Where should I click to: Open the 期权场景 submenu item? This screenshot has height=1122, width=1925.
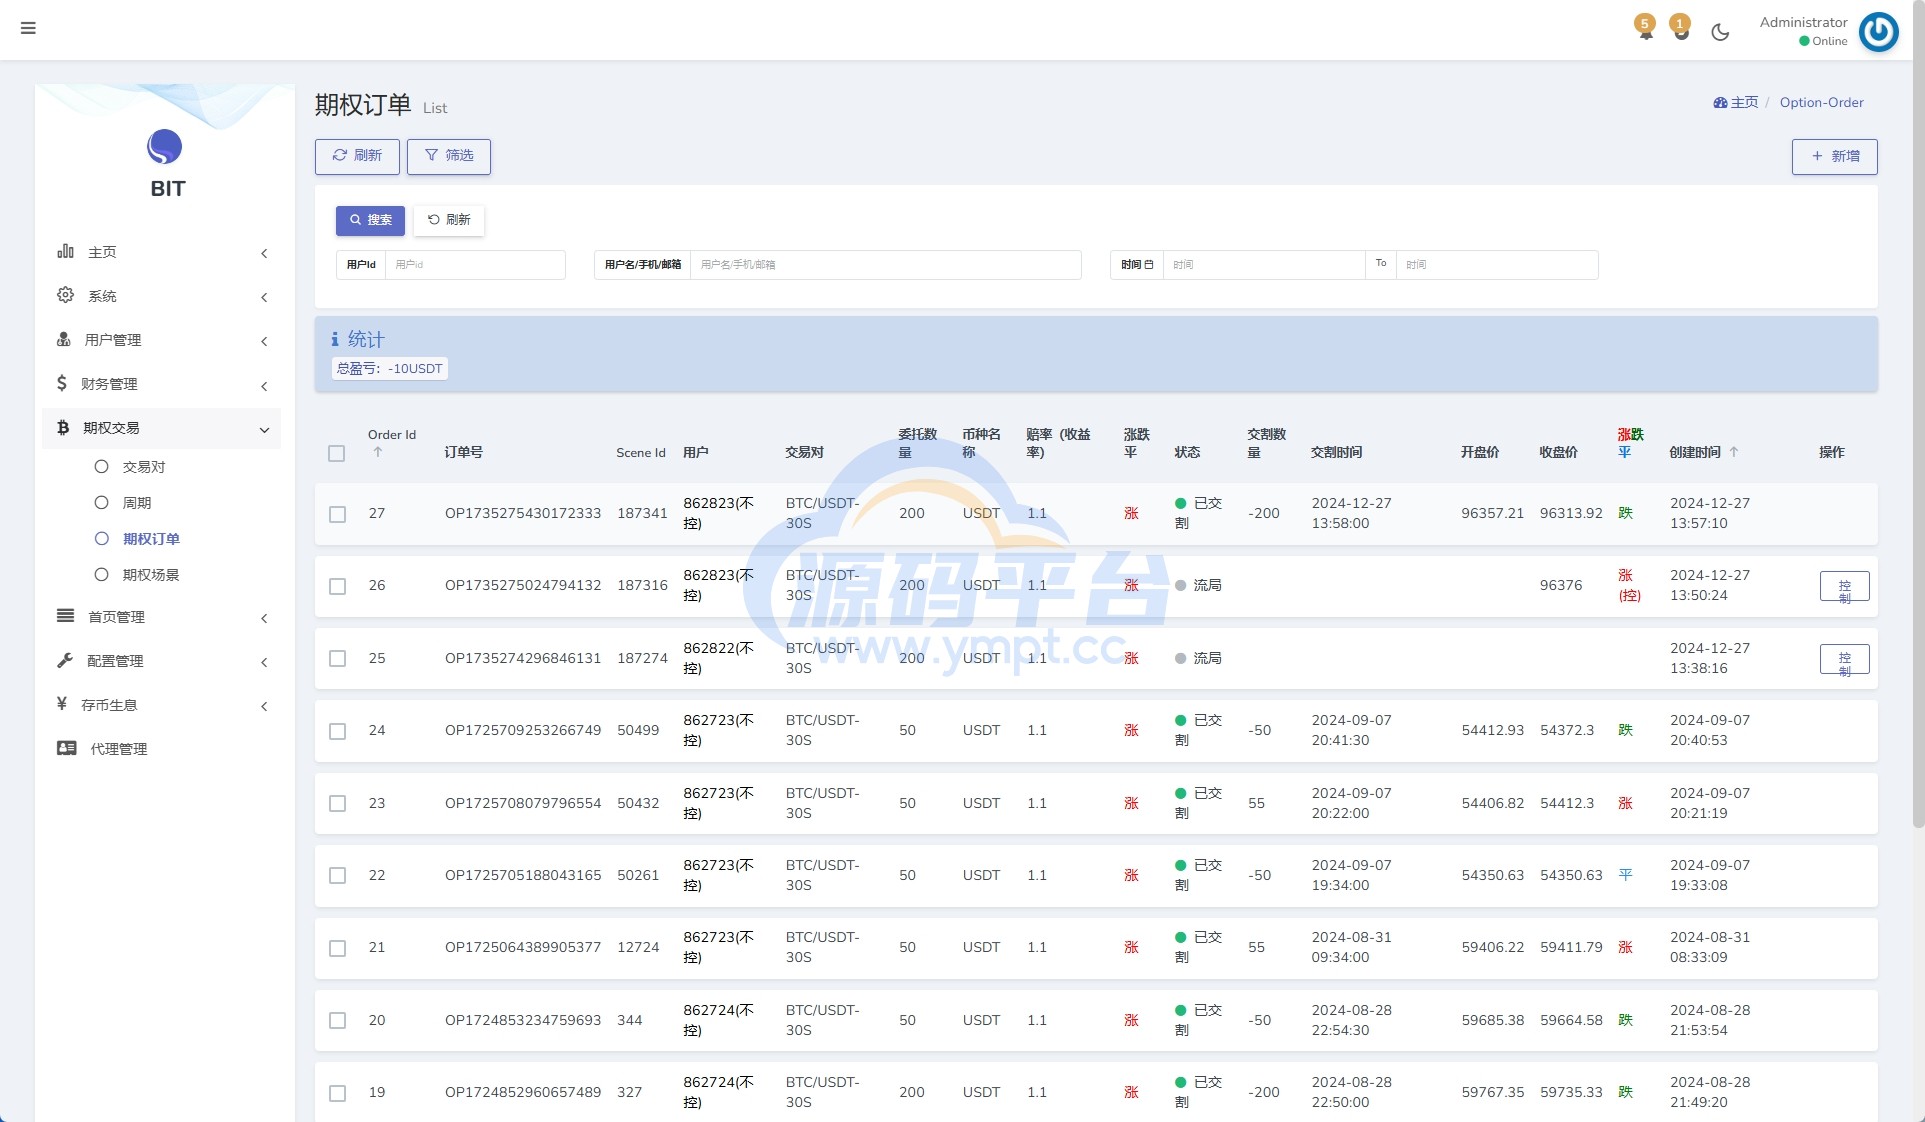point(151,575)
